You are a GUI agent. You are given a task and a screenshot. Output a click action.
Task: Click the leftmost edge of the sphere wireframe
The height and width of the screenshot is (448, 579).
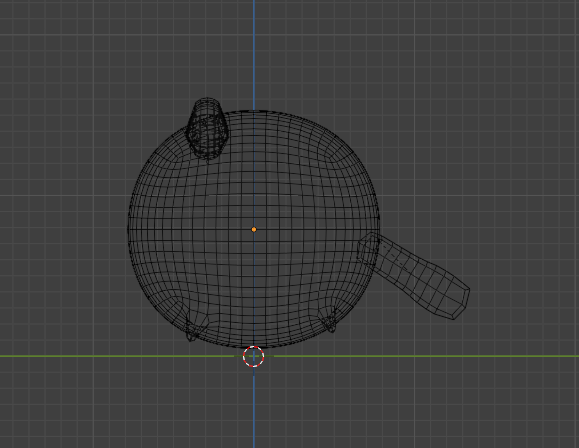pyautogui.click(x=129, y=229)
